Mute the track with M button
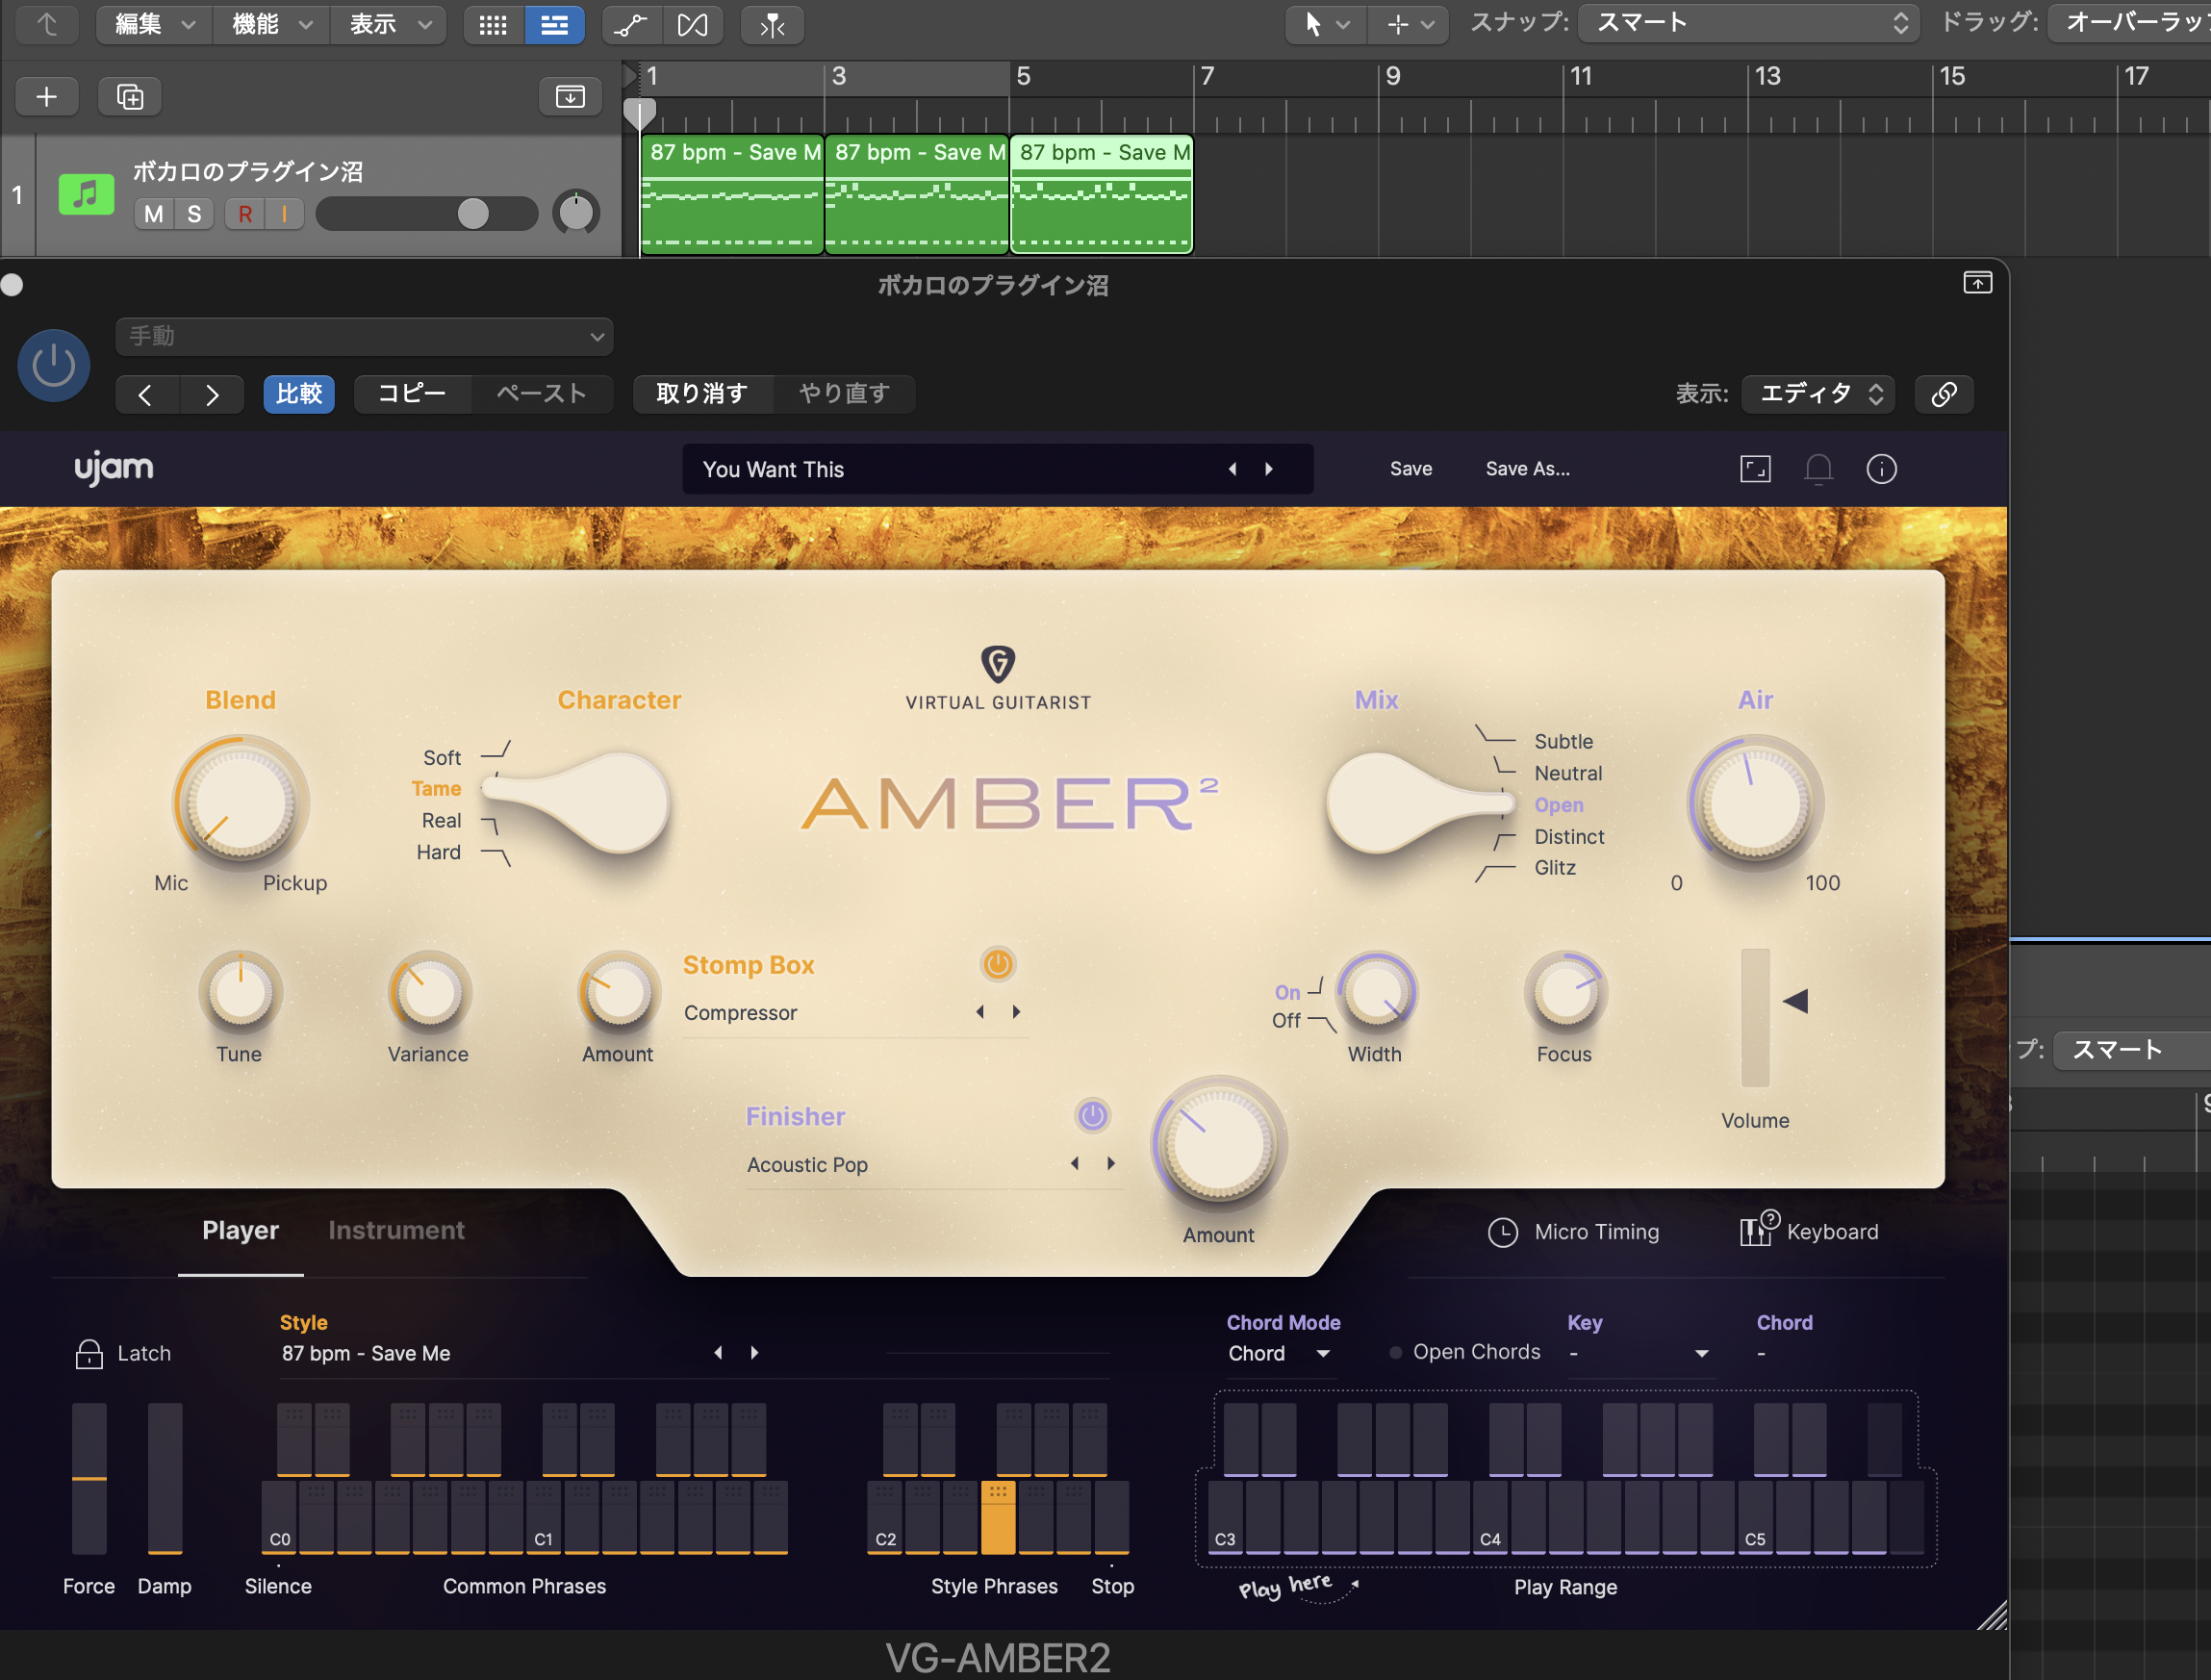This screenshot has height=1680, width=2211. click(154, 214)
